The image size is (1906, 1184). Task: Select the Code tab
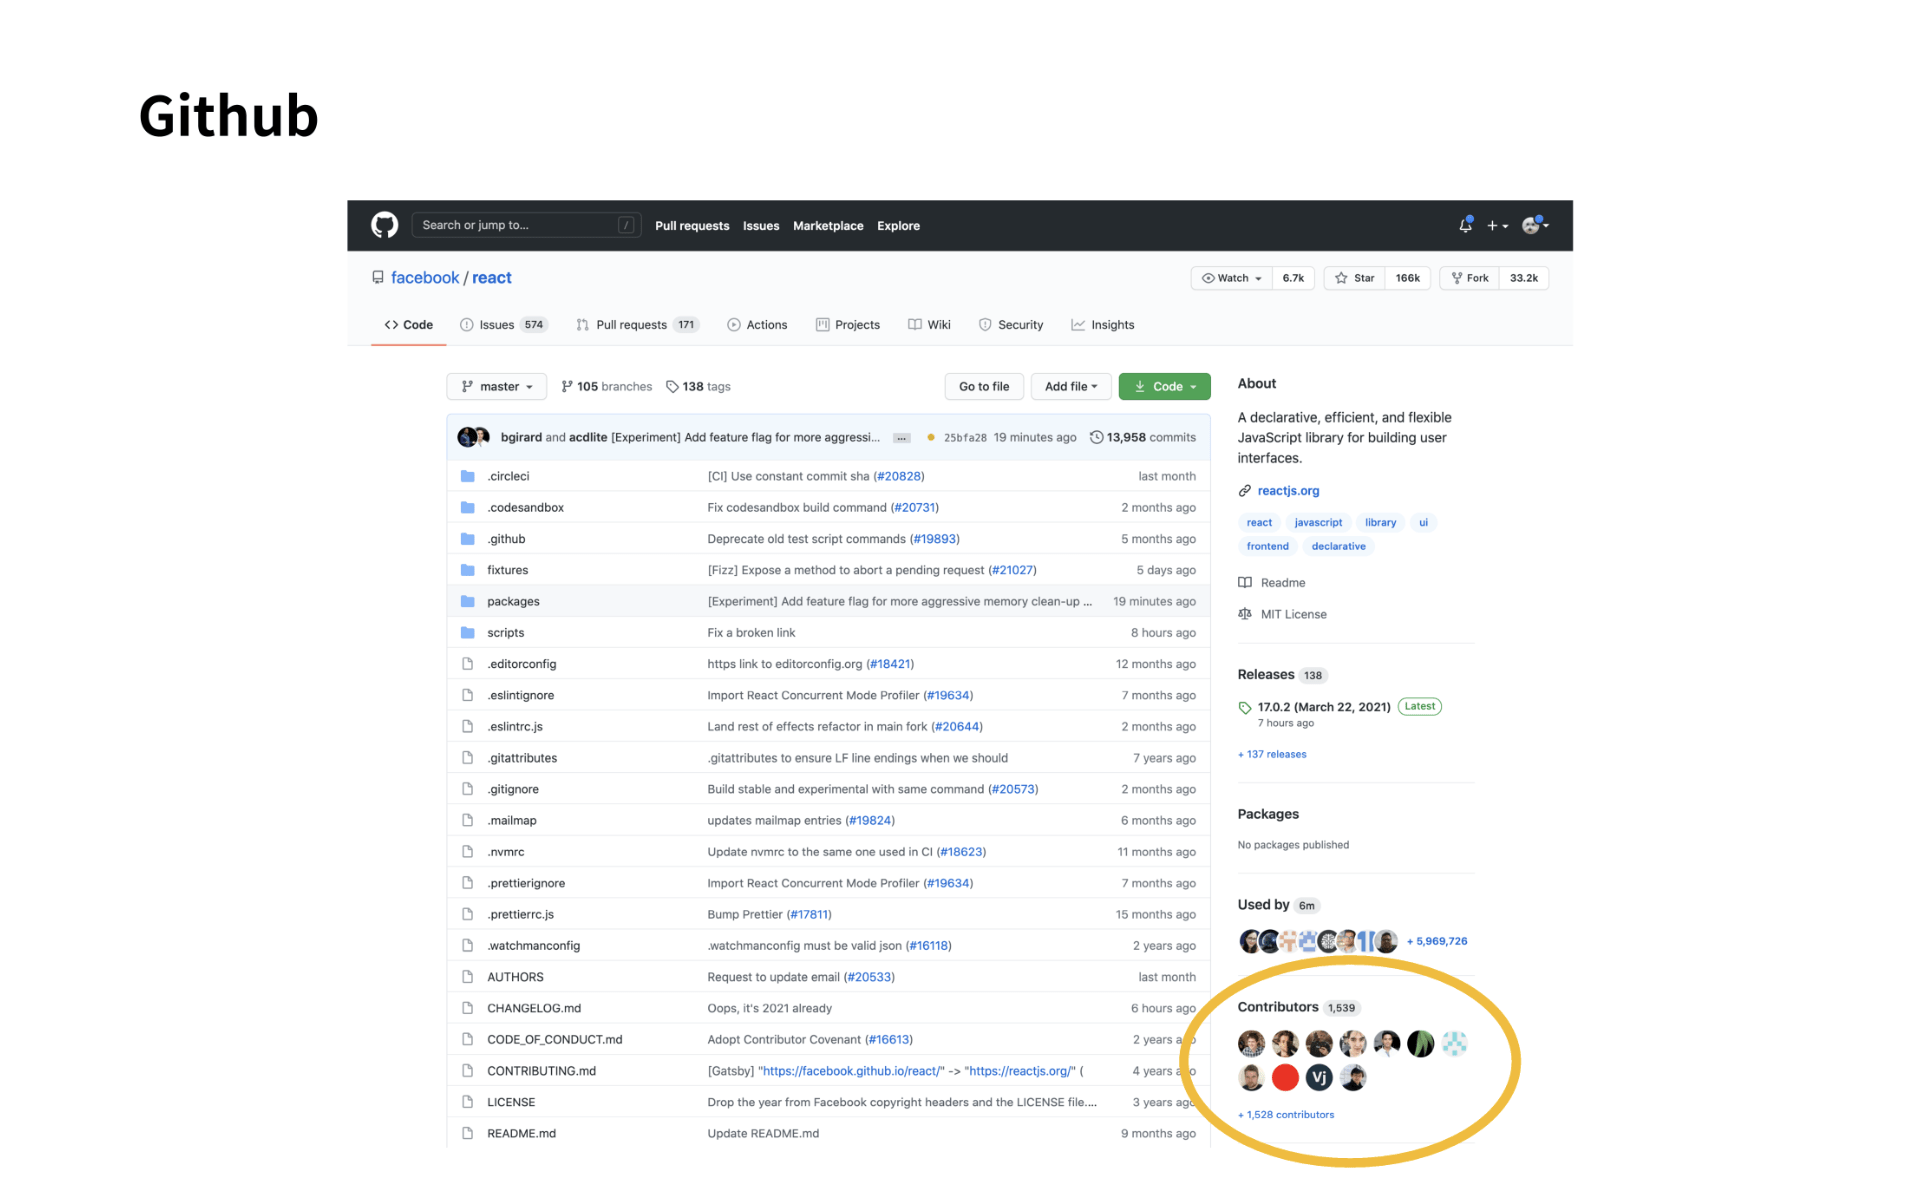pyautogui.click(x=408, y=325)
